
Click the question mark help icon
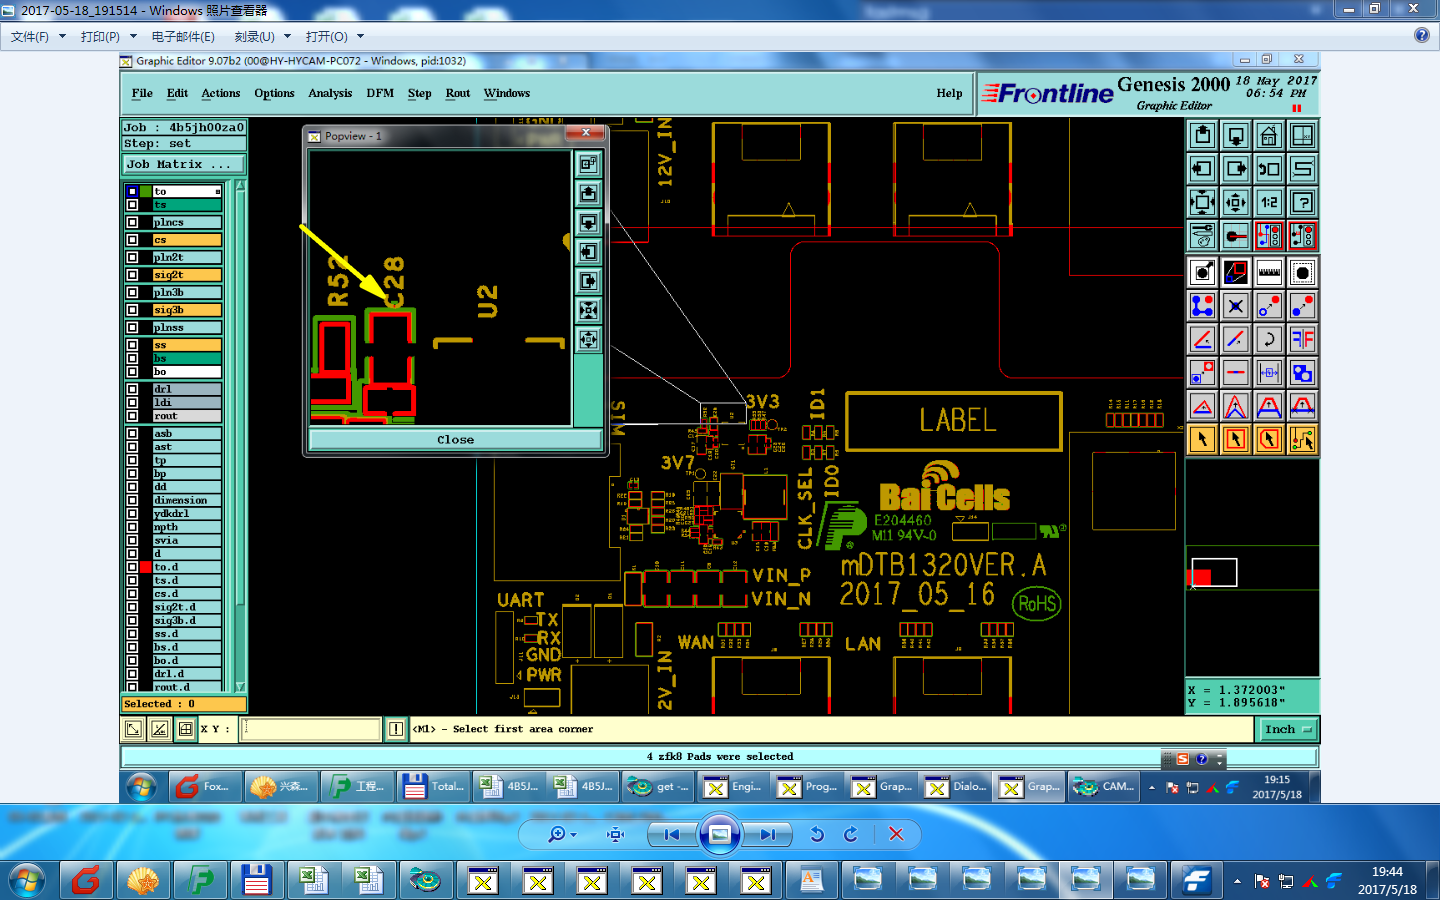pyautogui.click(x=1302, y=202)
